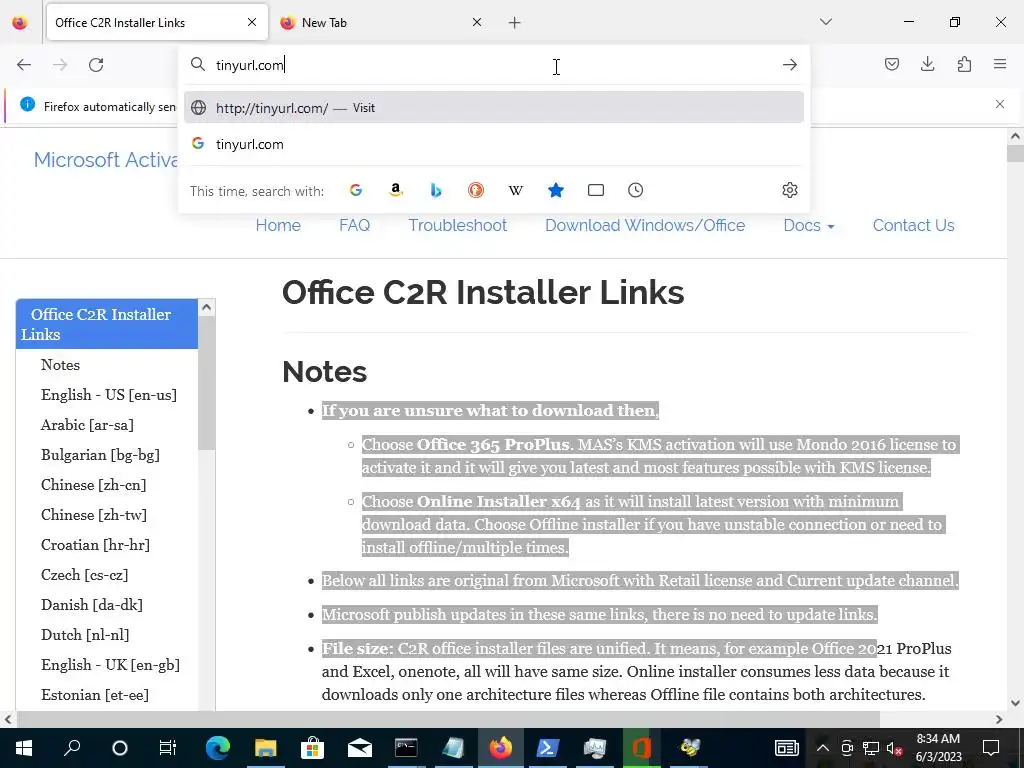Viewport: 1024px width, 768px height.
Task: Switch to Office C2R Installer Links tab
Action: click(x=157, y=23)
